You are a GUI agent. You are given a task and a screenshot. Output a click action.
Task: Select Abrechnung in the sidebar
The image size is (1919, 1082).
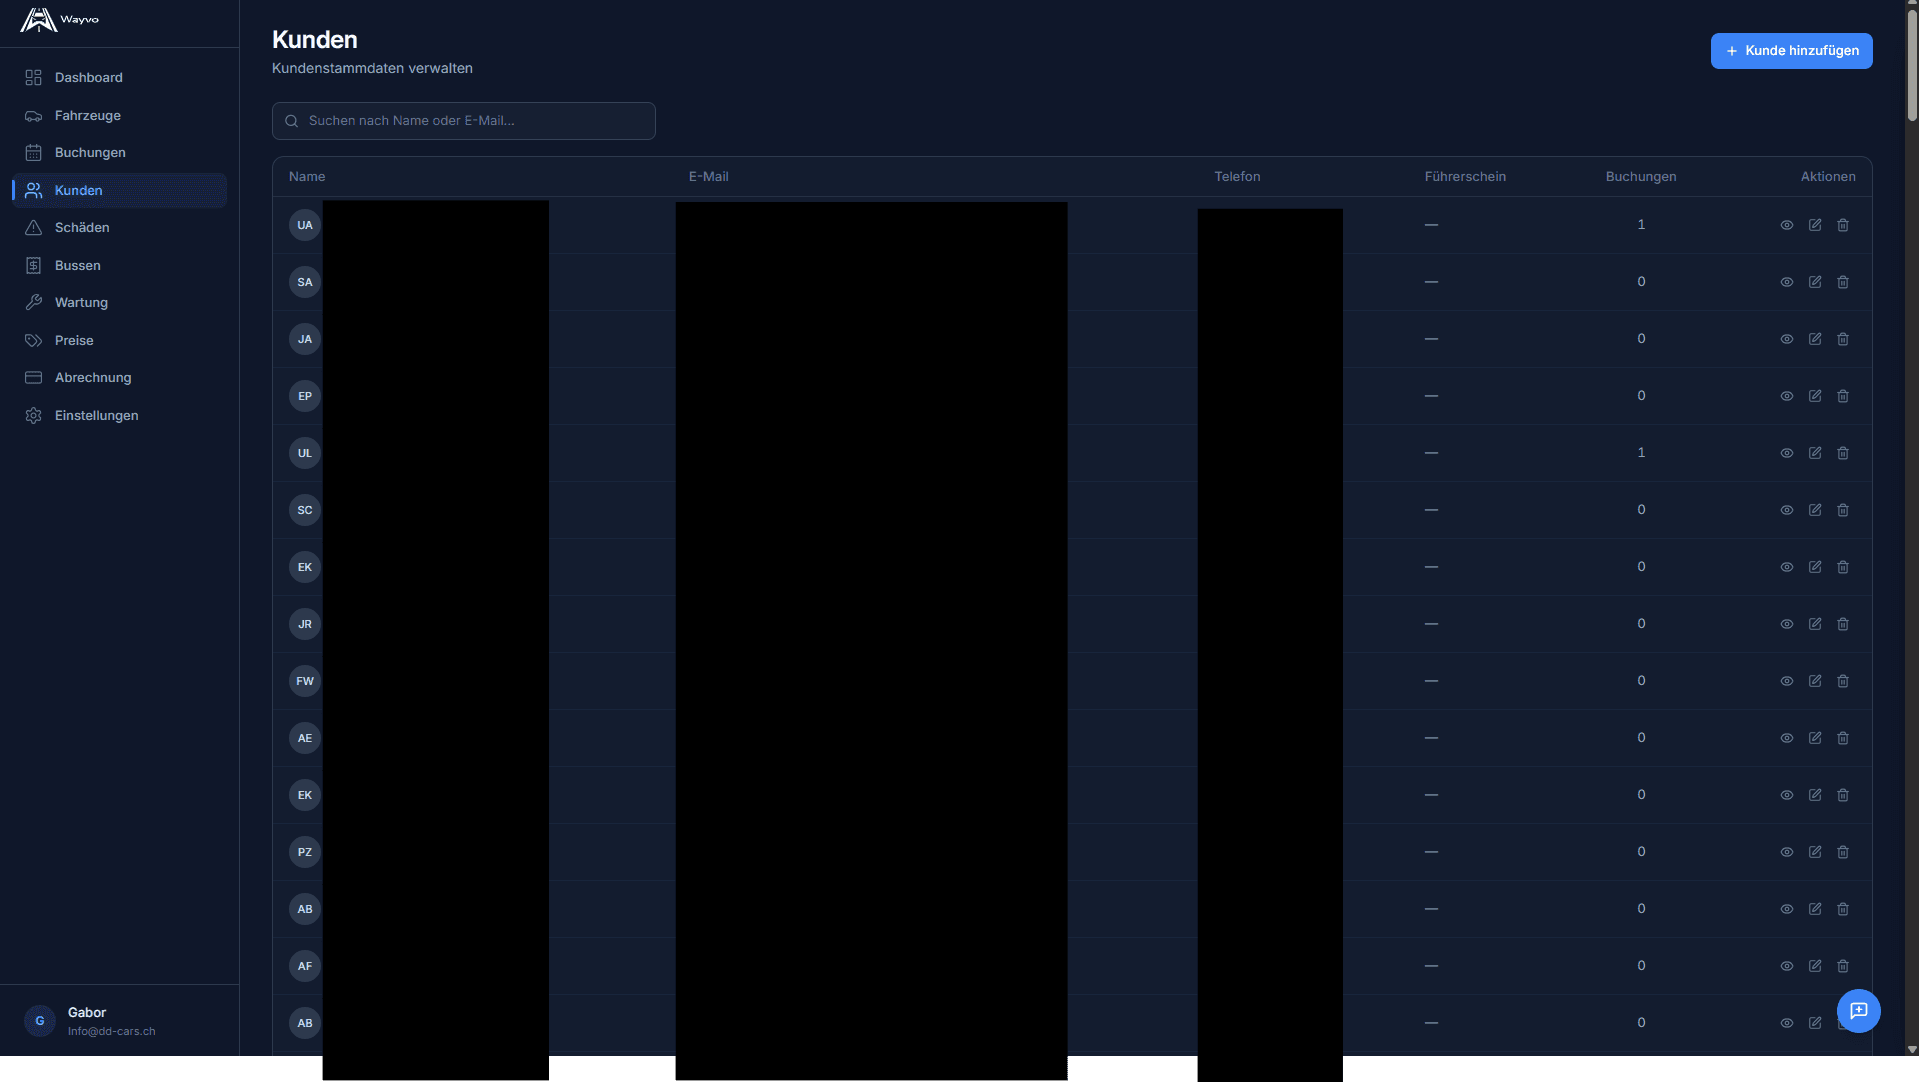pyautogui.click(x=93, y=378)
